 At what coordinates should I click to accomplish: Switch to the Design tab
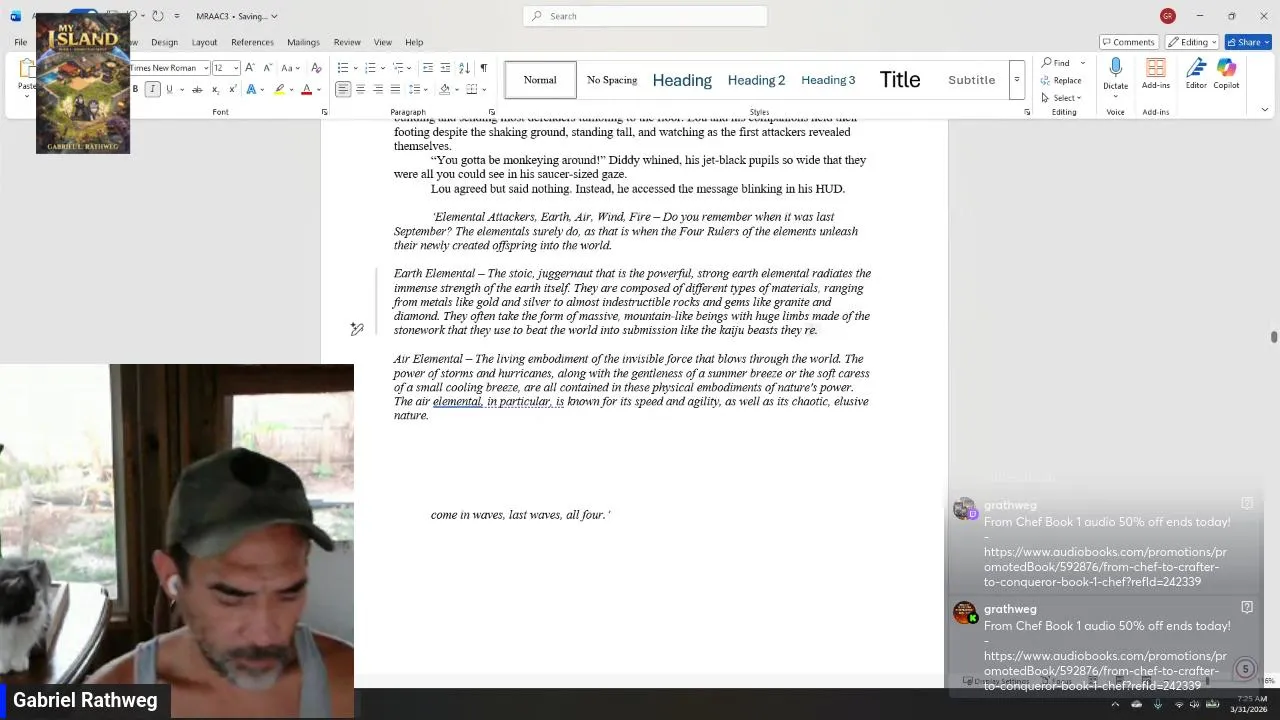coord(164,42)
